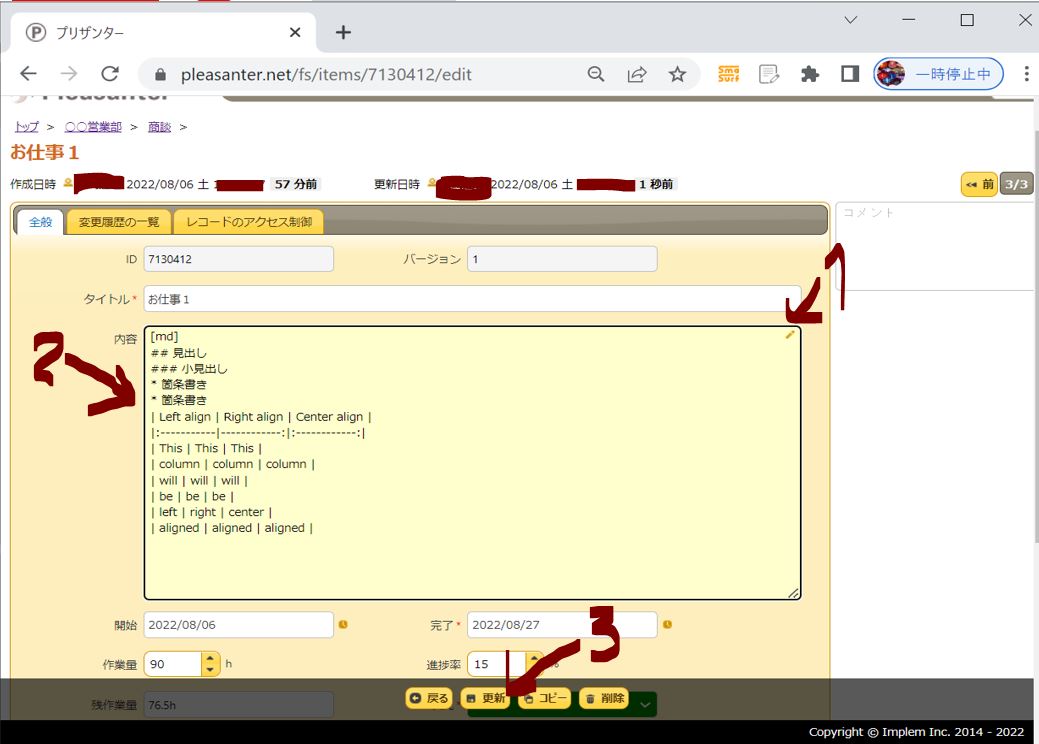Click the pencil edit icon in 内容 field
Screen dimensions: 1039x744
[x=789, y=335]
